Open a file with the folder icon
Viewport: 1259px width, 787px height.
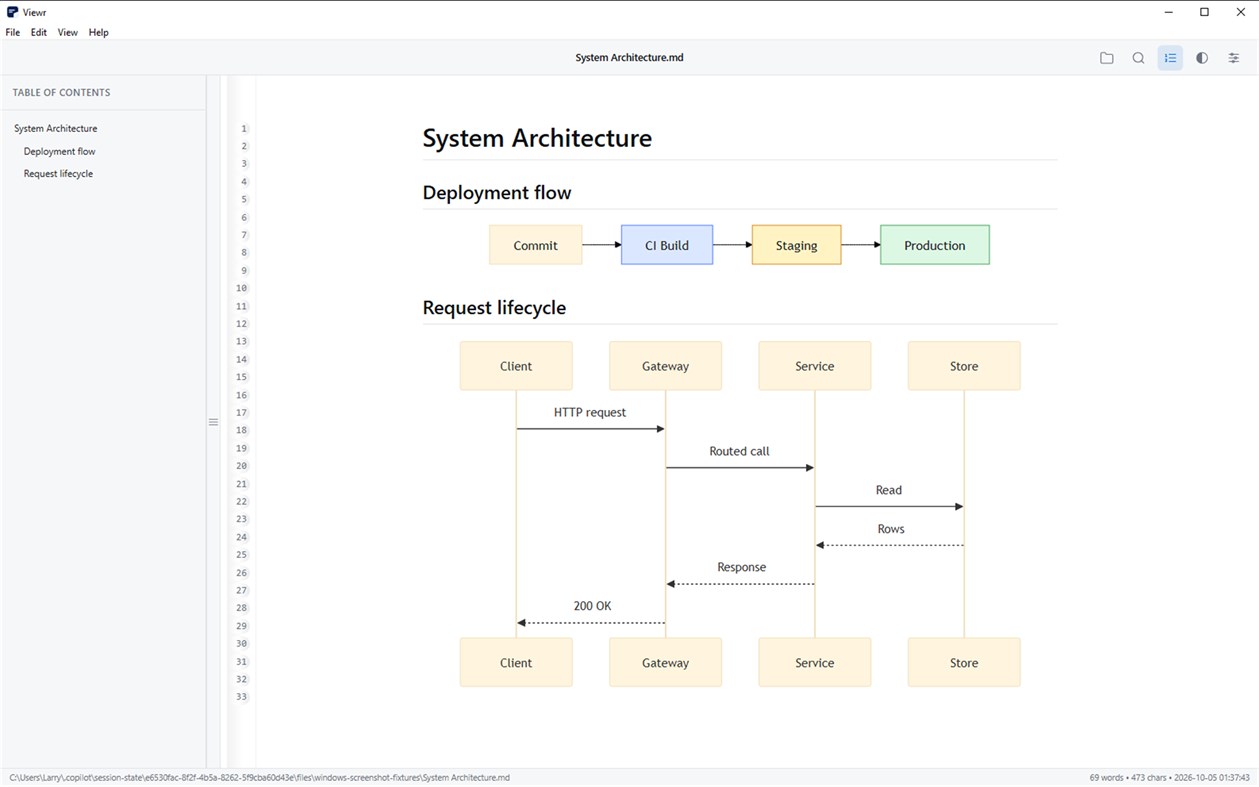click(1106, 58)
